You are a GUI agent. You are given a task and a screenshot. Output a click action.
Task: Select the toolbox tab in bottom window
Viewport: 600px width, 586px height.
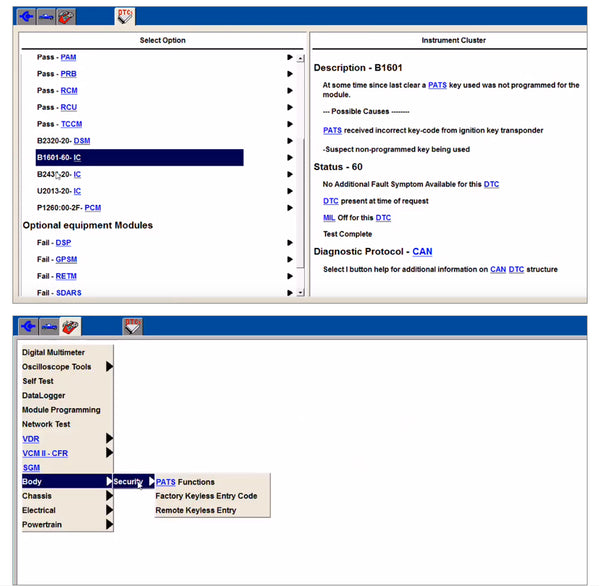(x=70, y=327)
